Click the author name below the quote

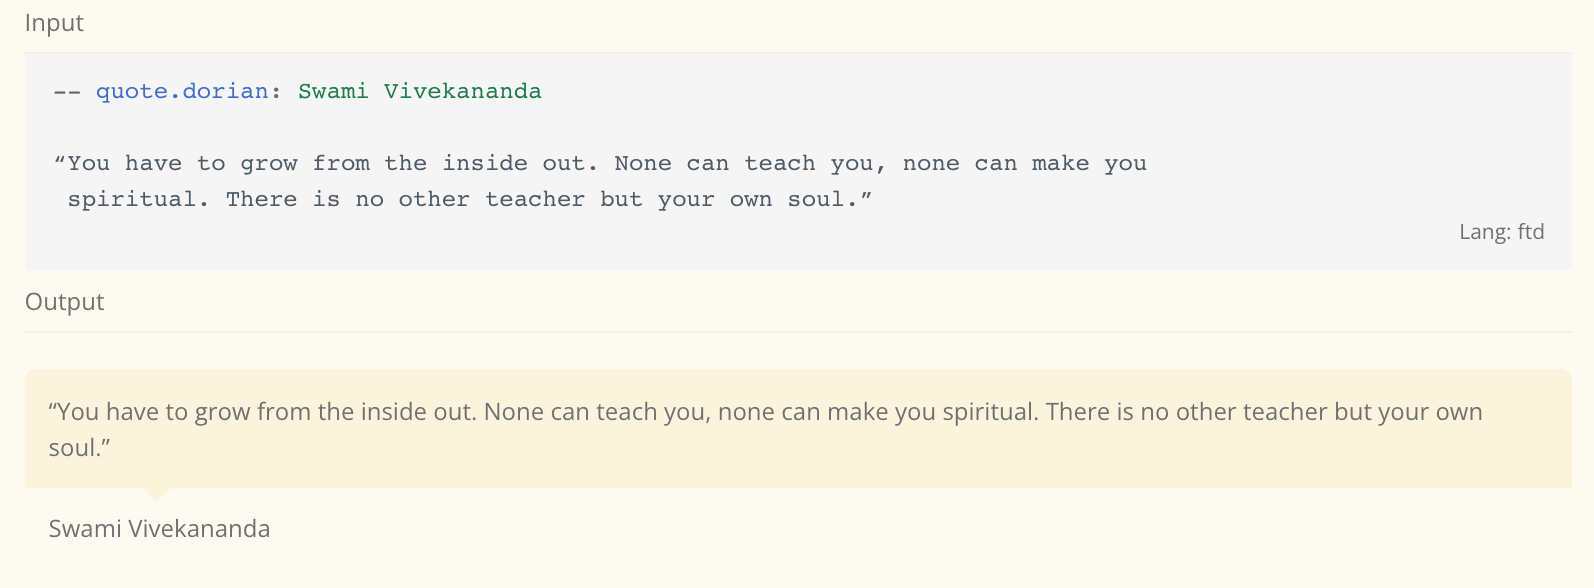pyautogui.click(x=159, y=528)
